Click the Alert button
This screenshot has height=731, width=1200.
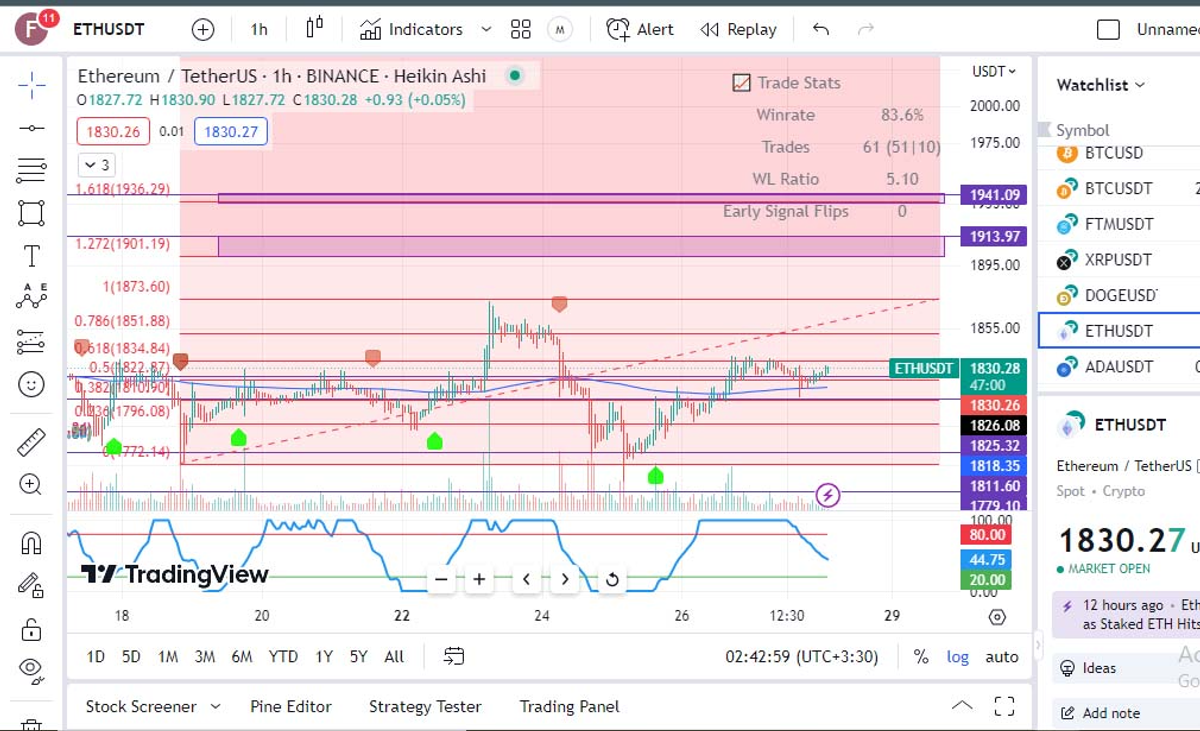(x=640, y=29)
